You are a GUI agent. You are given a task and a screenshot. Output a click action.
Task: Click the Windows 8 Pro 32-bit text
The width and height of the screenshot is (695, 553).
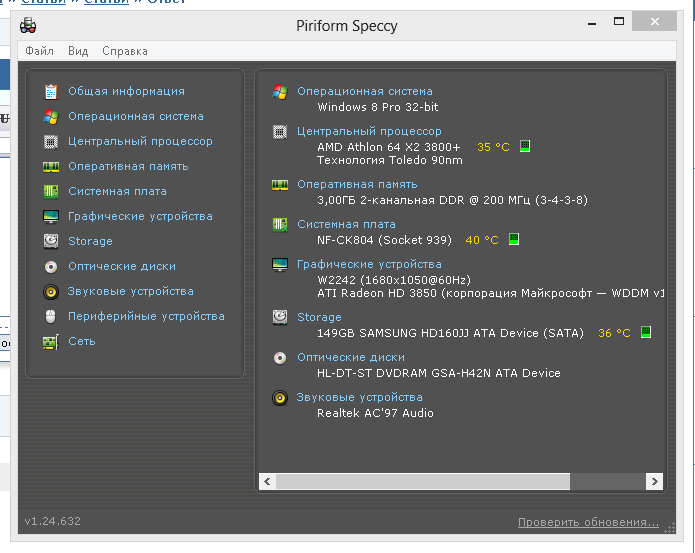[378, 107]
